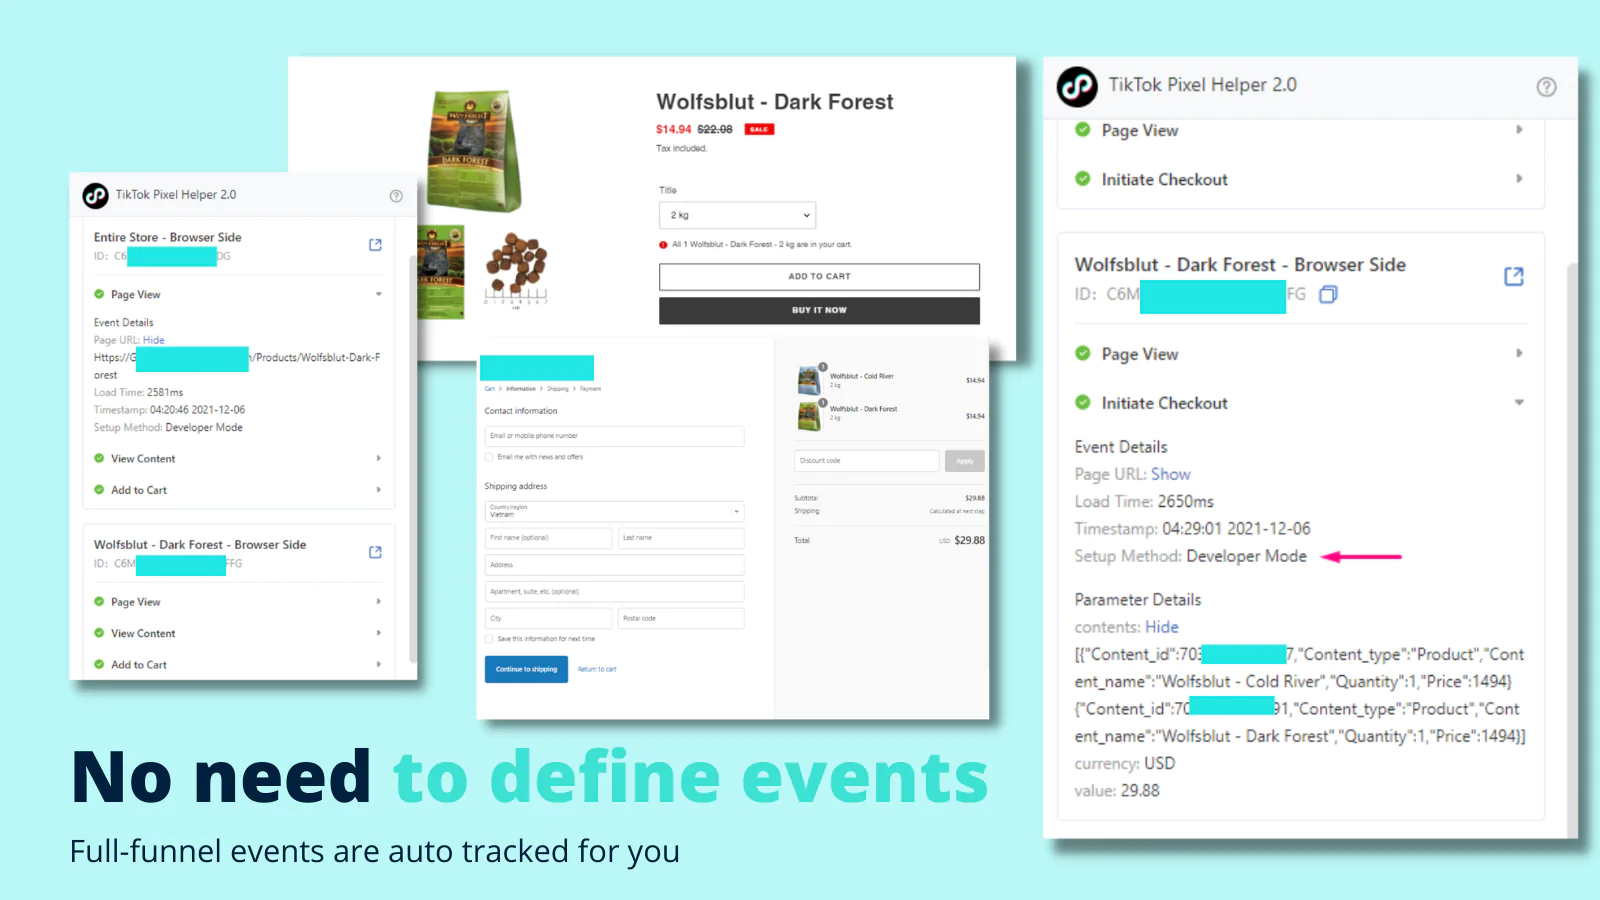
Task: Expand Add to Cart under Entire Store
Action: (x=379, y=490)
